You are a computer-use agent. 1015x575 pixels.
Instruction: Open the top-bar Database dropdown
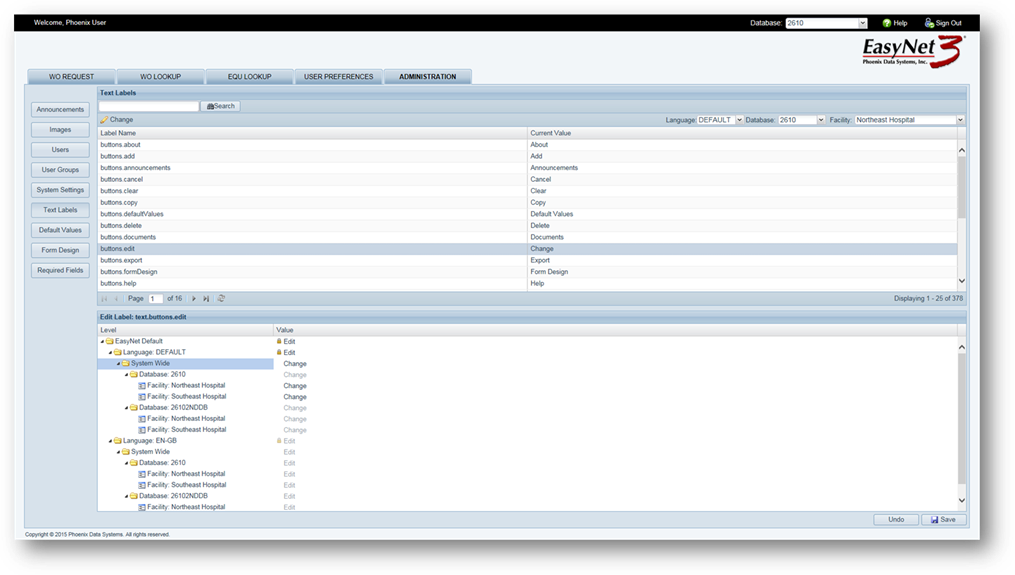(862, 23)
